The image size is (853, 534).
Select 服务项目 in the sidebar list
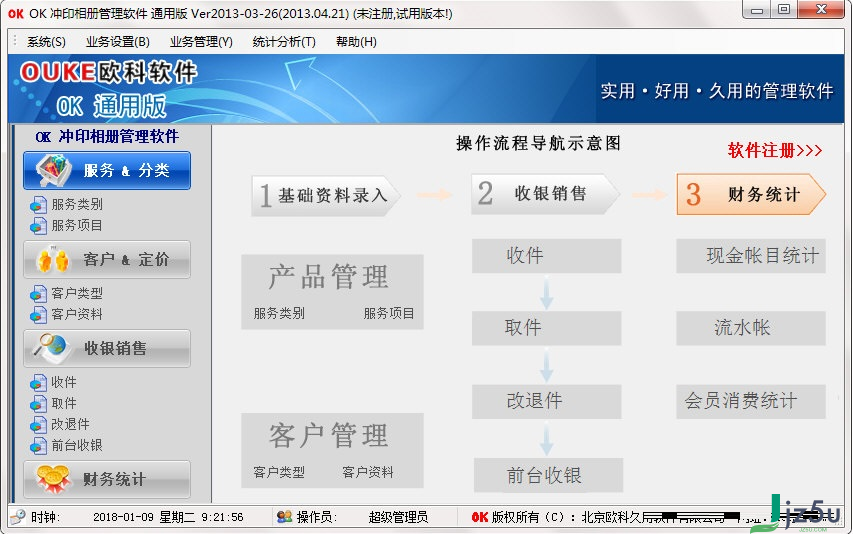pyautogui.click(x=77, y=225)
